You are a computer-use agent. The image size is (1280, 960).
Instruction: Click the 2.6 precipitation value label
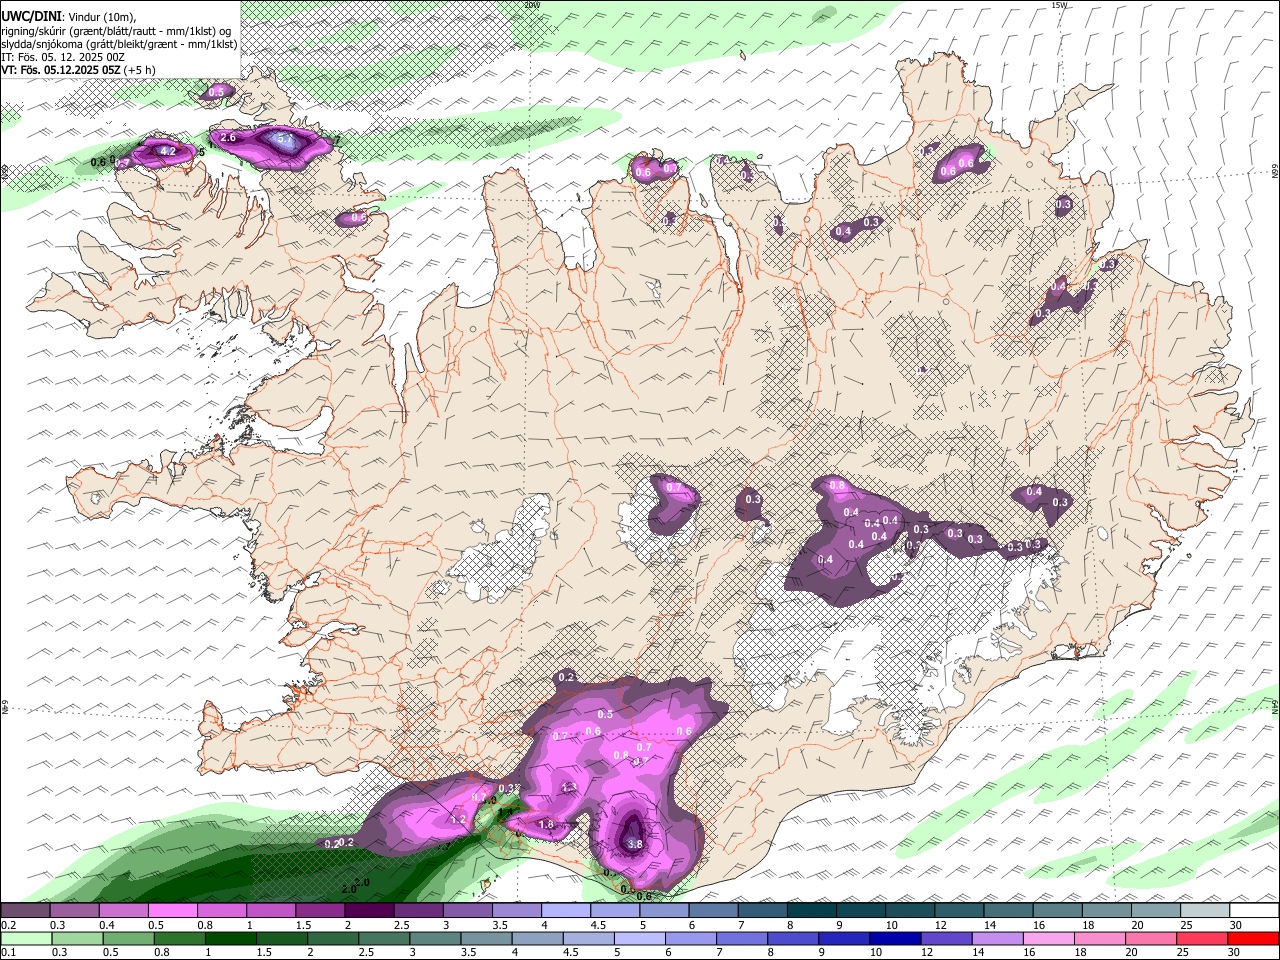[x=228, y=138]
